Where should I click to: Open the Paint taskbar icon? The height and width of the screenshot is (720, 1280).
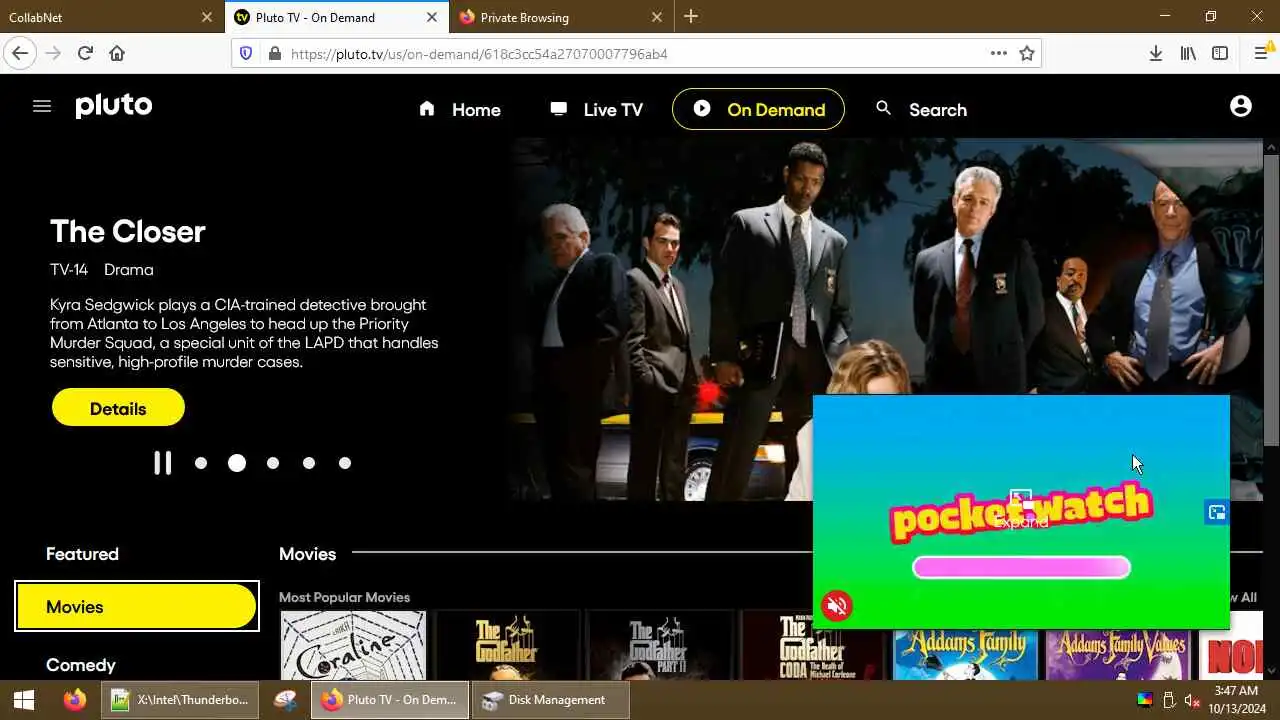pos(286,700)
